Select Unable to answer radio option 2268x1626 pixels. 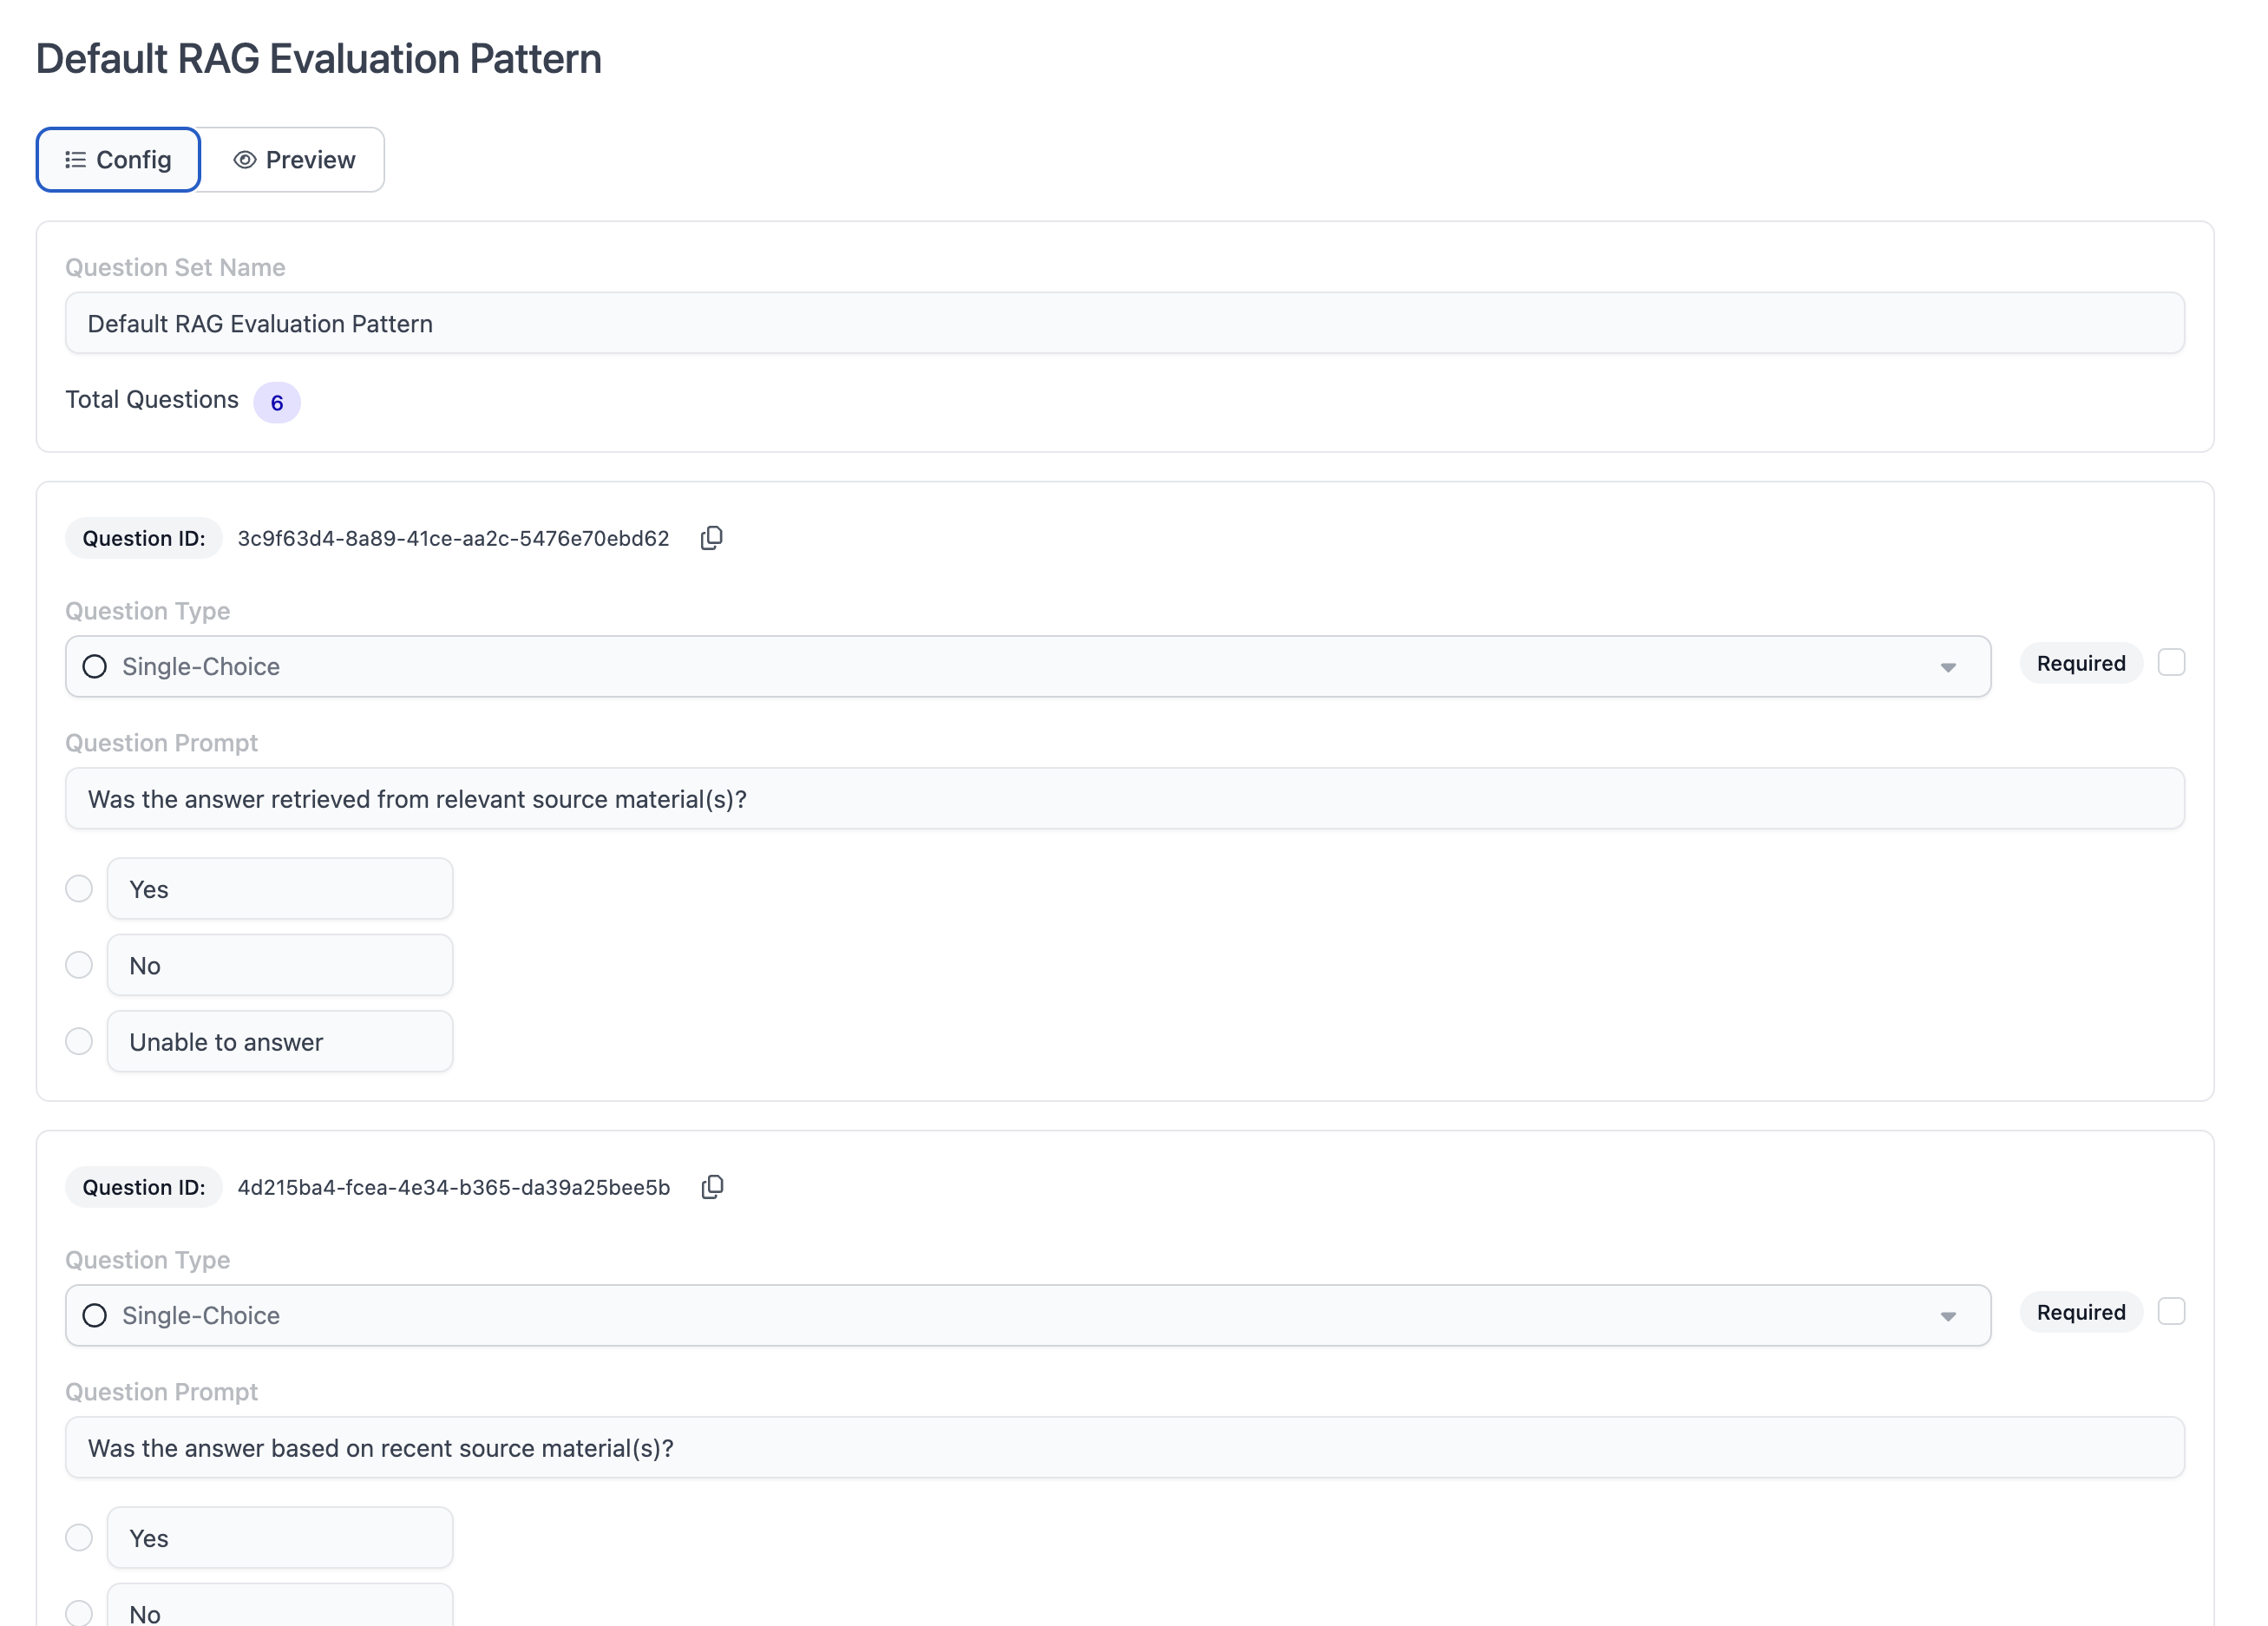pyautogui.click(x=79, y=1041)
